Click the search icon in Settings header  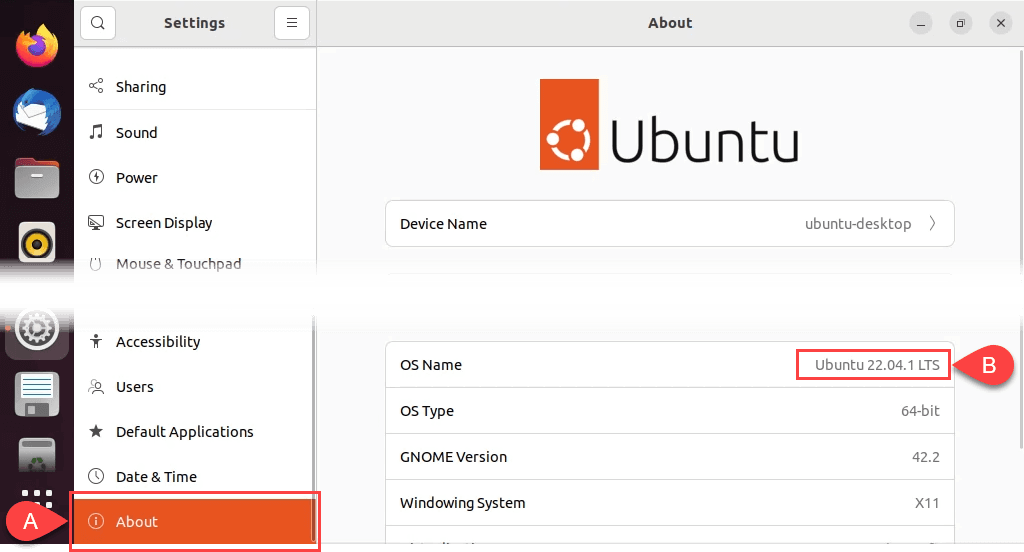[x=98, y=23]
